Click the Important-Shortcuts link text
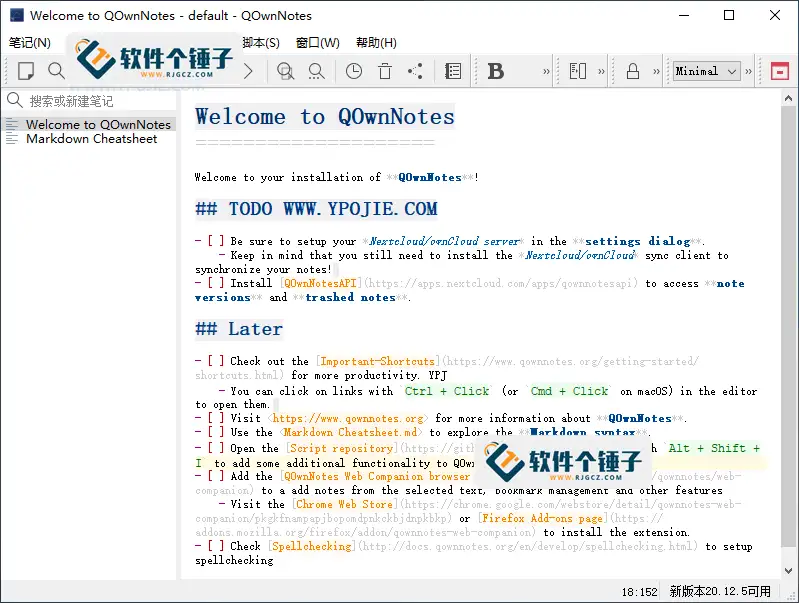Image resolution: width=799 pixels, height=603 pixels. pyautogui.click(x=377, y=361)
